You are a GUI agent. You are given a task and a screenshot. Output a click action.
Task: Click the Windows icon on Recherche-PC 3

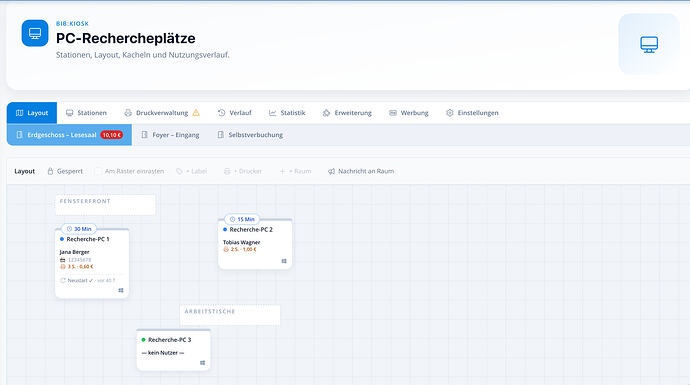pyautogui.click(x=202, y=363)
